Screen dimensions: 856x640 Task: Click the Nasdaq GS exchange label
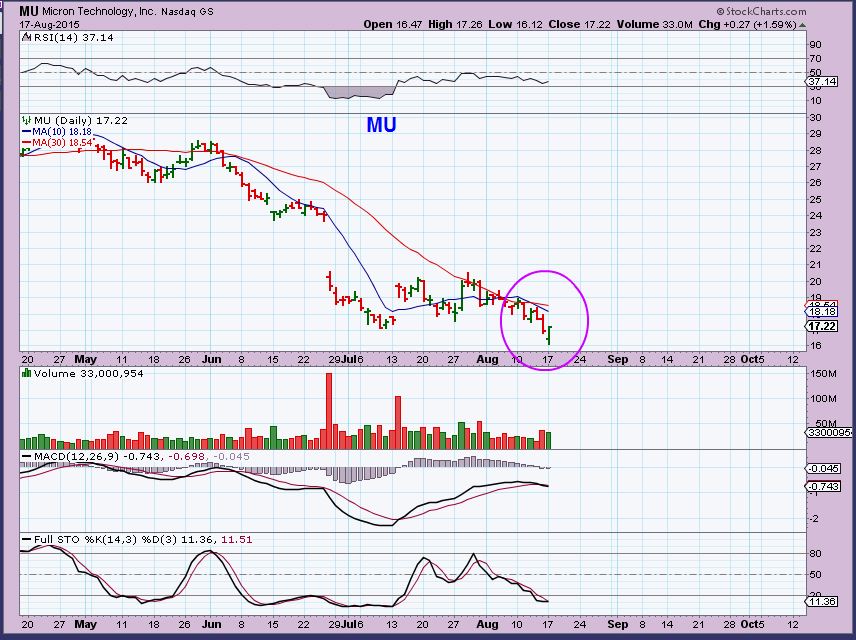187,11
